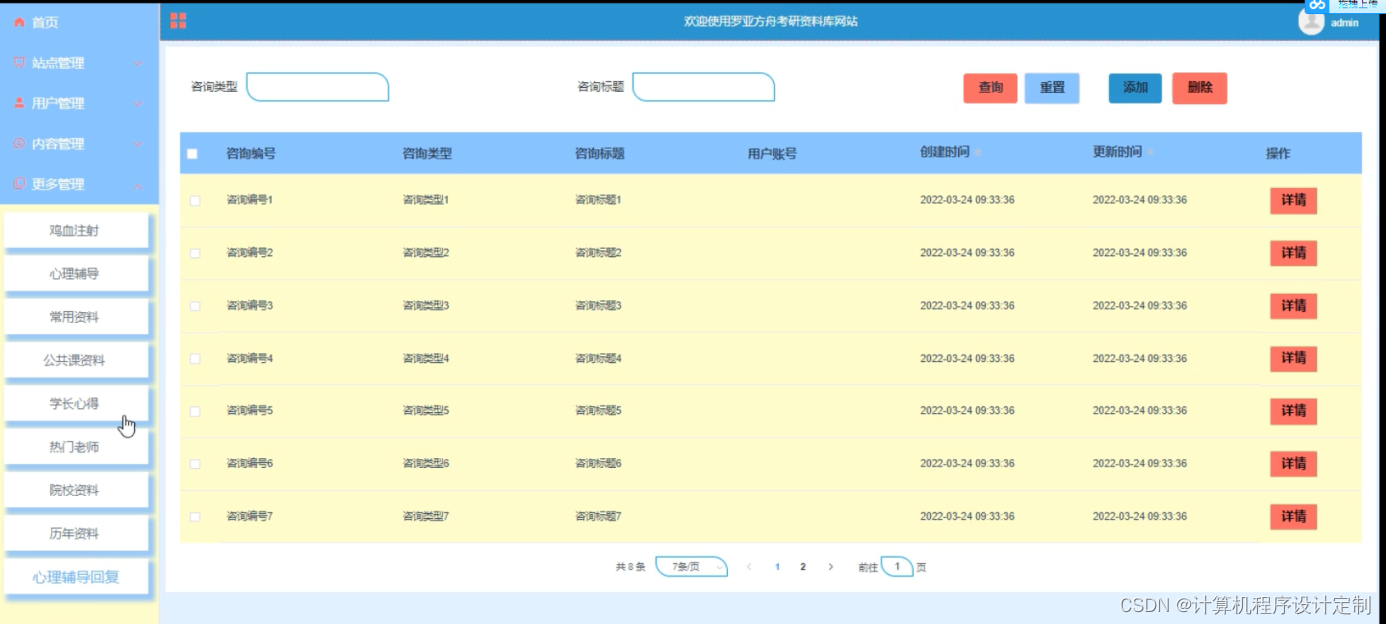Select 常用资料 submenu item

[x=75, y=317]
